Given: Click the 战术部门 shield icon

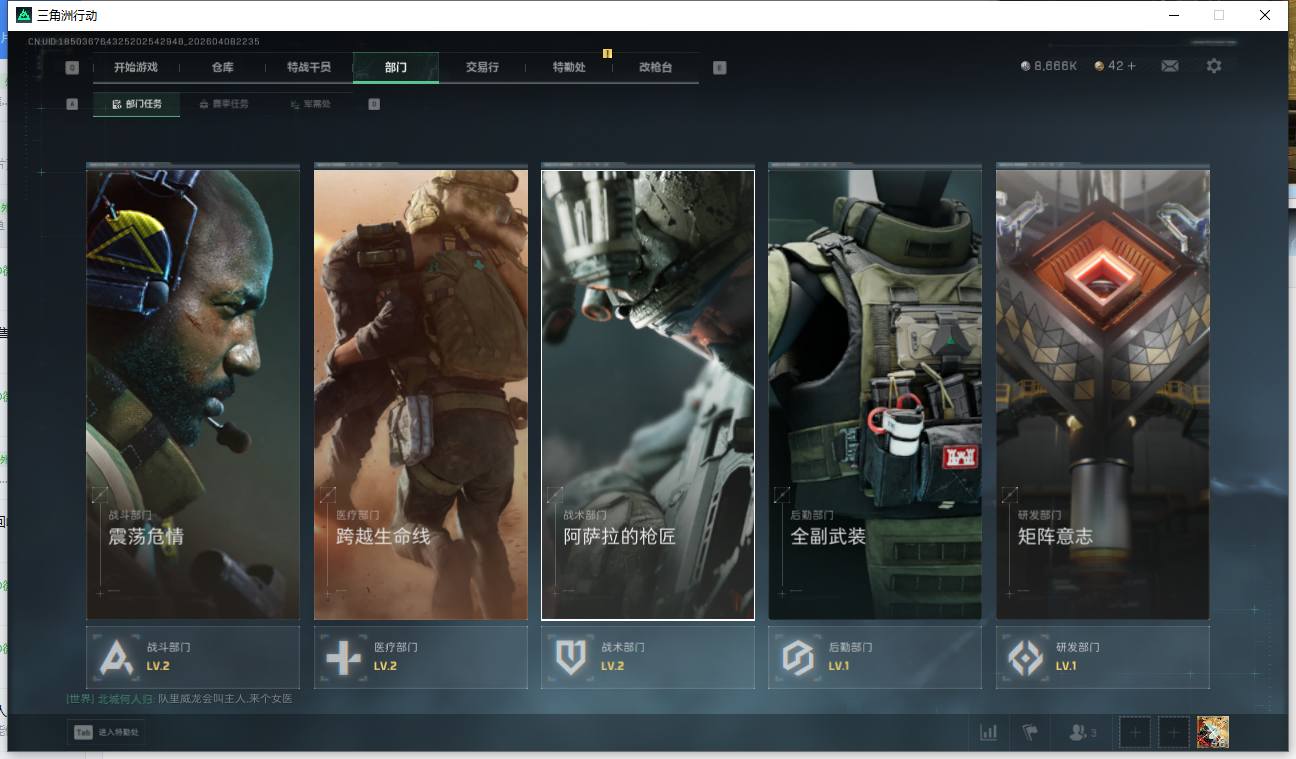Looking at the screenshot, I should (x=571, y=657).
